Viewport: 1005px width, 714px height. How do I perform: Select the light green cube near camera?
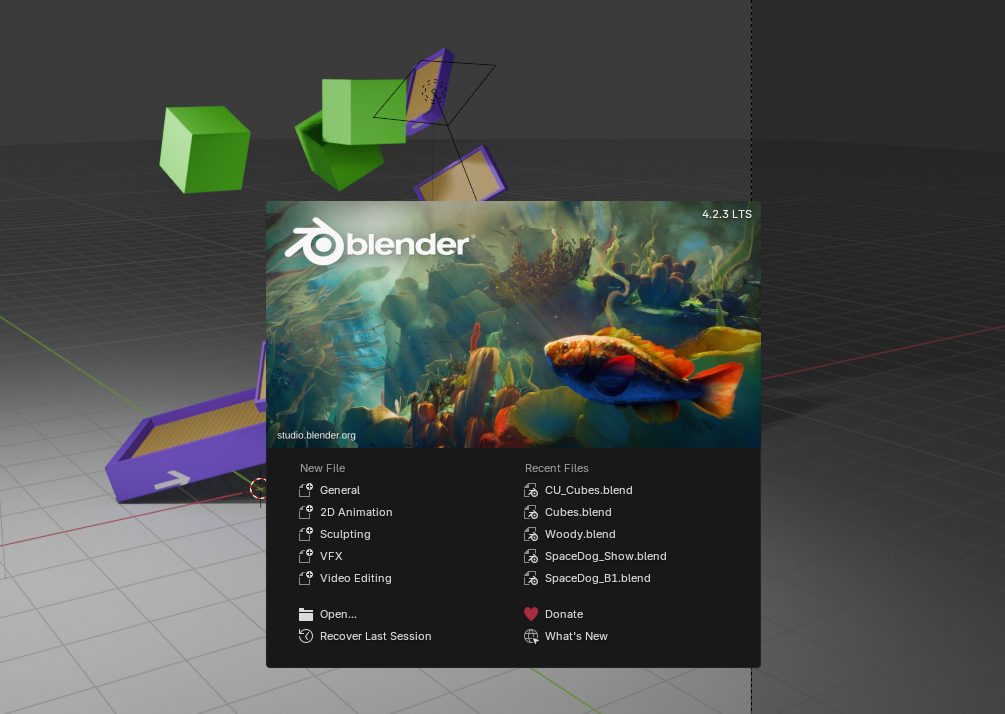pos(363,112)
